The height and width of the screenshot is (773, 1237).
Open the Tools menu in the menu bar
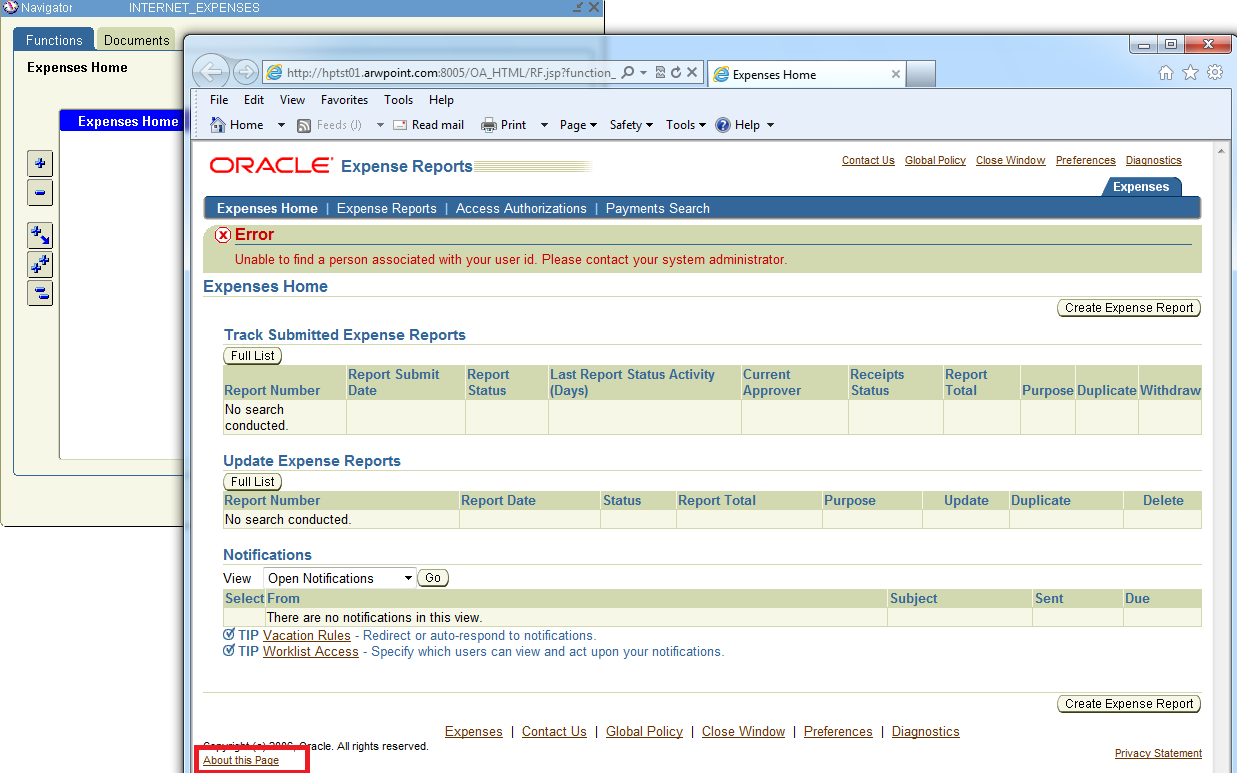tap(398, 100)
